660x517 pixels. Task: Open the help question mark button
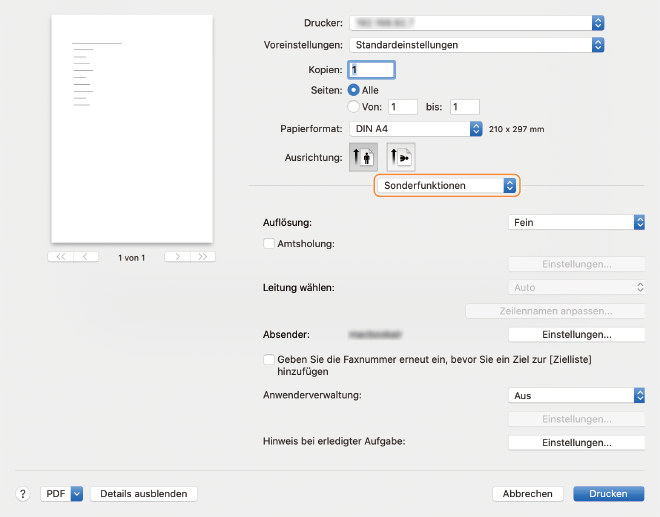pyautogui.click(x=22, y=494)
